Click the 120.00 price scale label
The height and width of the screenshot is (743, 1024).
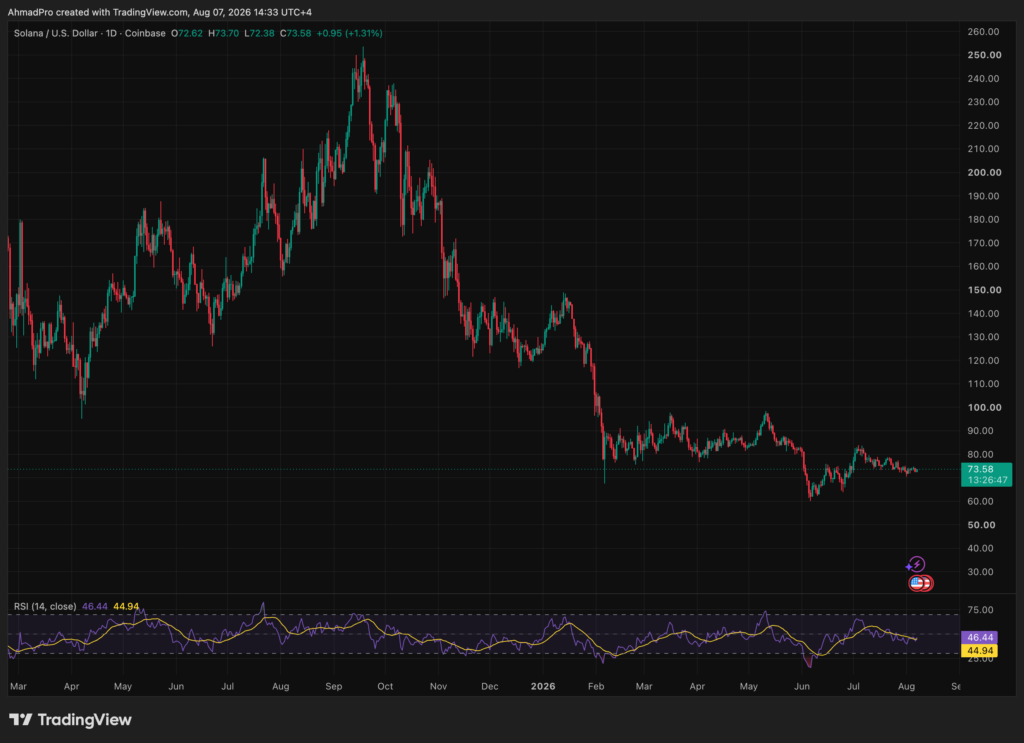coord(984,360)
